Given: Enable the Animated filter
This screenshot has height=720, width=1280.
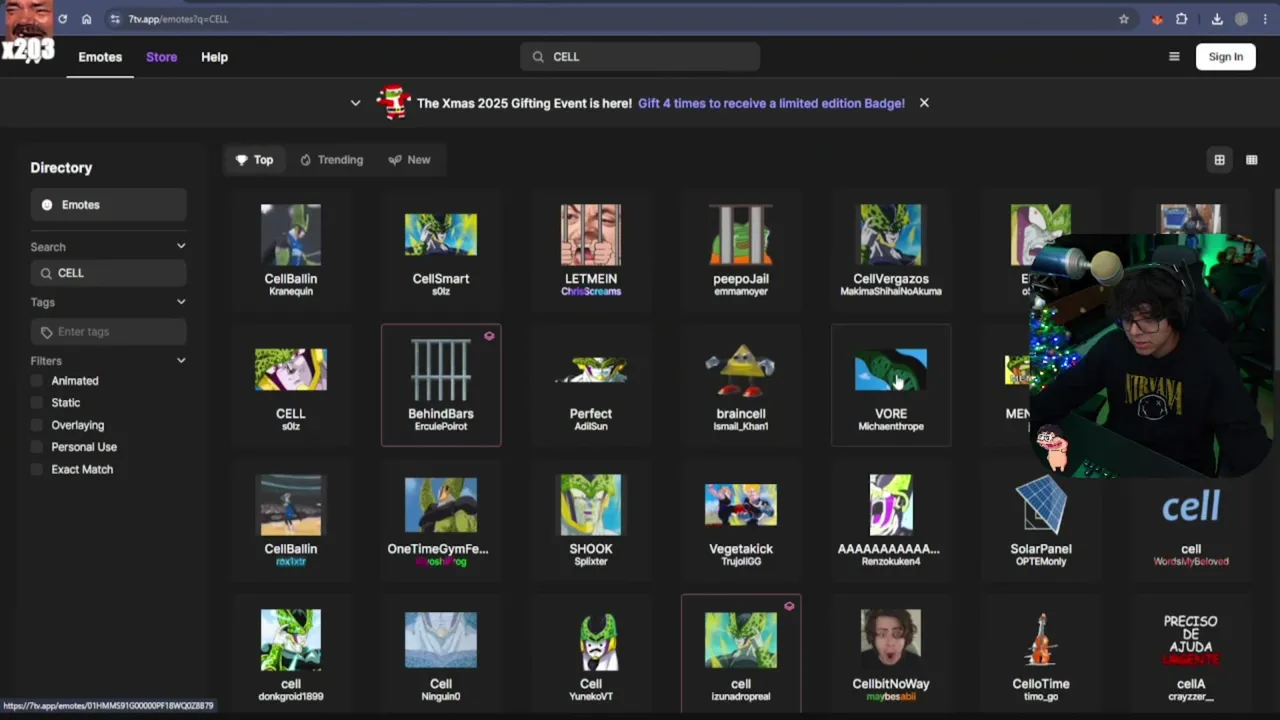Looking at the screenshot, I should coord(37,381).
